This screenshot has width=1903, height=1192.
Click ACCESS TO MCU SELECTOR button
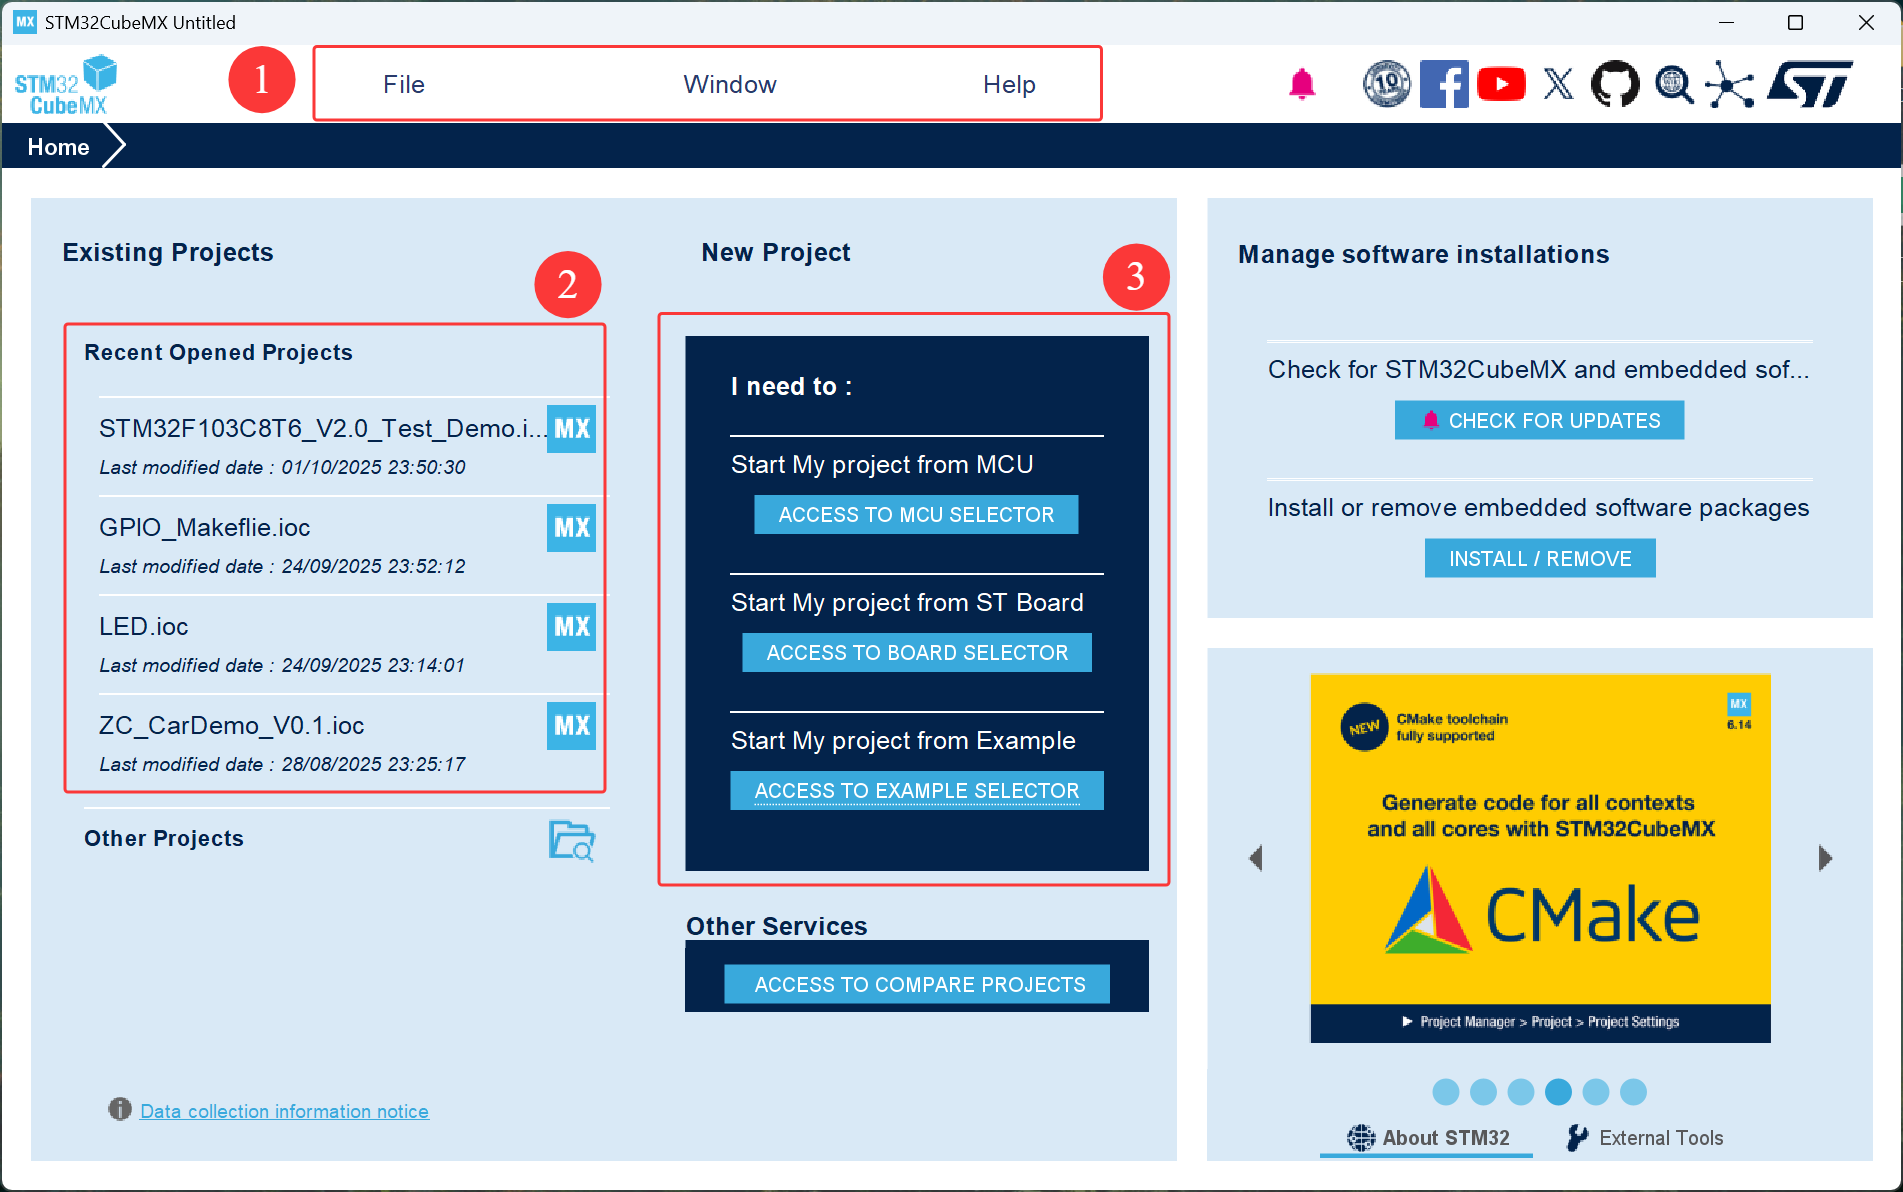(x=916, y=515)
